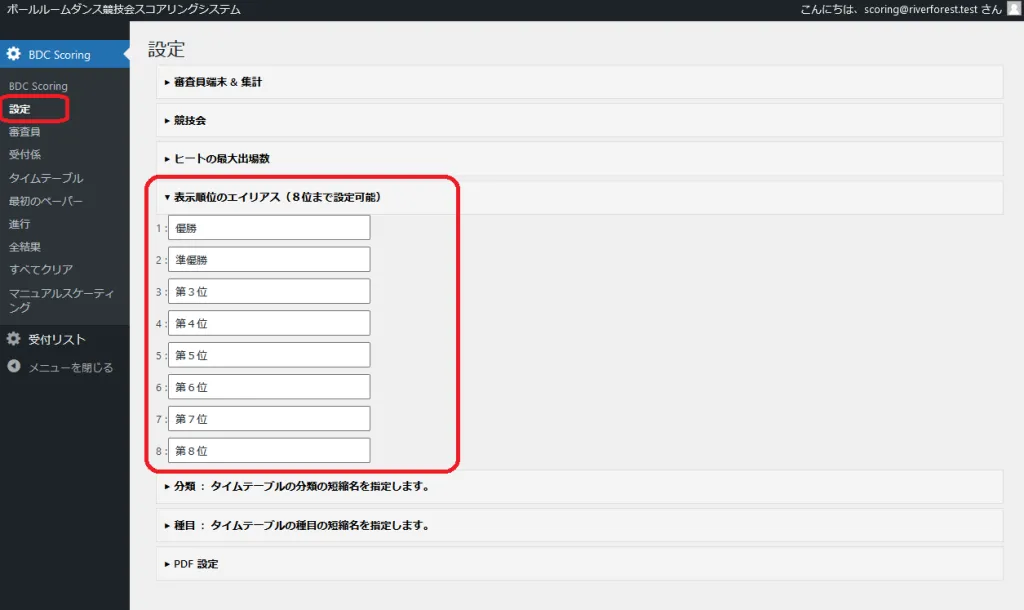Expand the ヒートの最大出場数 section

(x=222, y=158)
